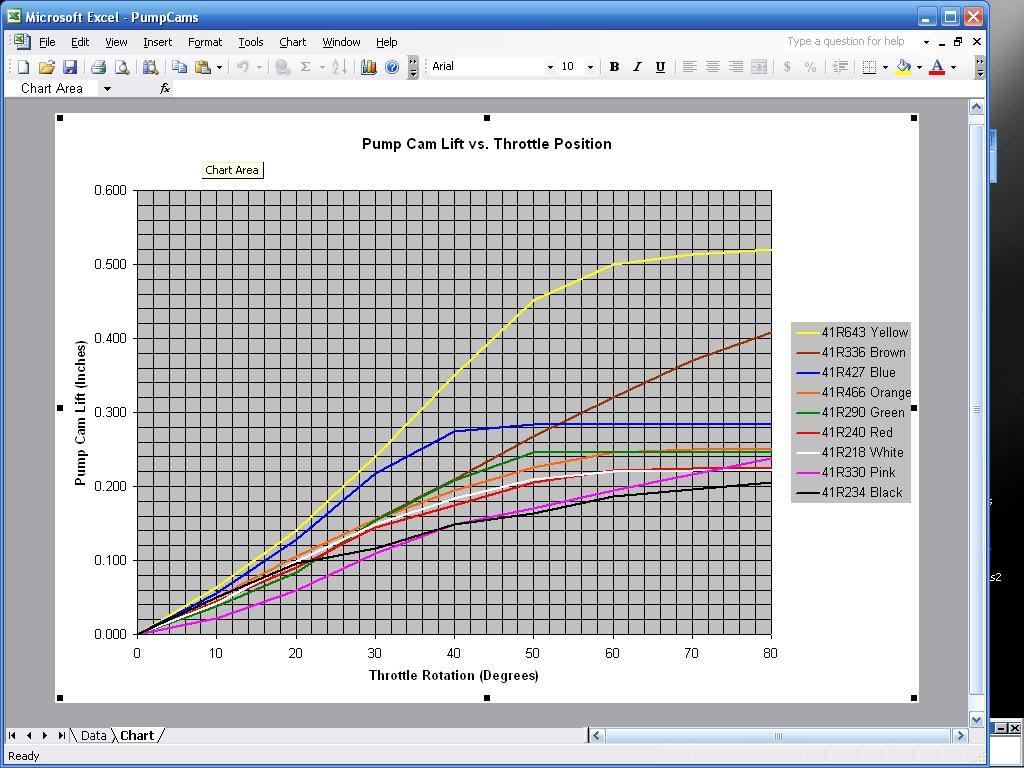Click the Copy icon in the toolbar

[x=179, y=67]
